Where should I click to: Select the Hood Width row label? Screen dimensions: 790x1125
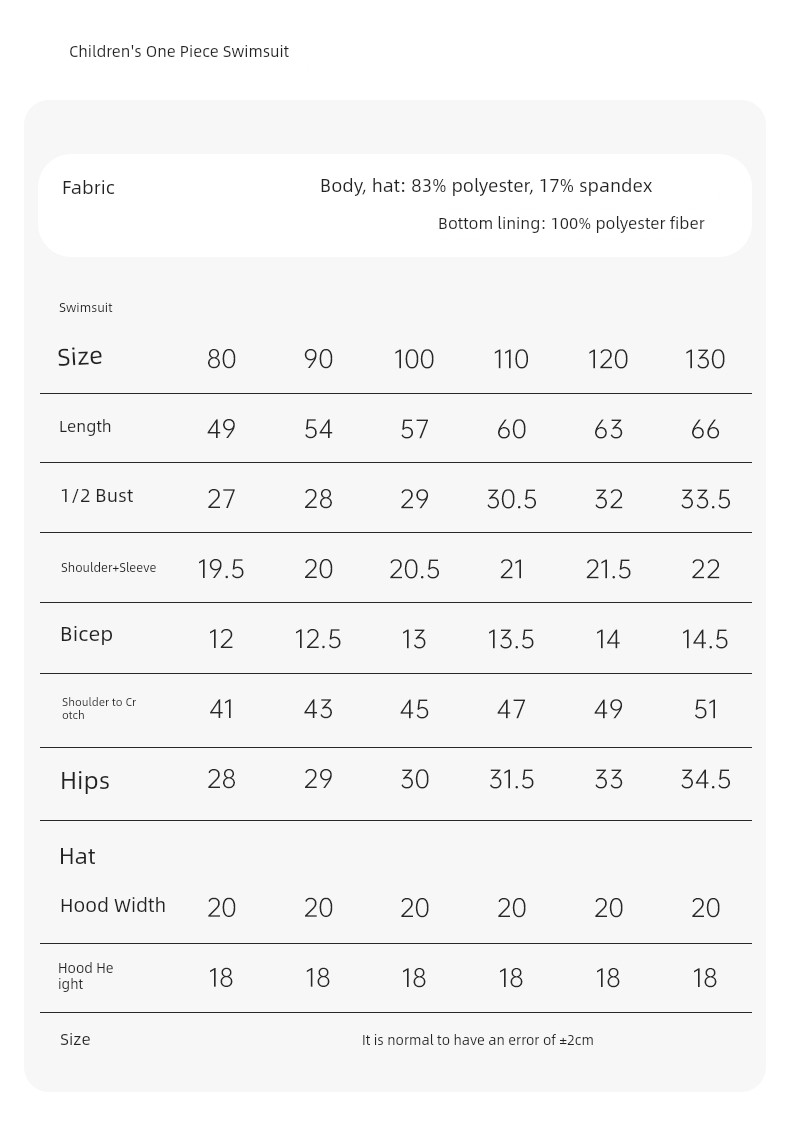[x=113, y=905]
